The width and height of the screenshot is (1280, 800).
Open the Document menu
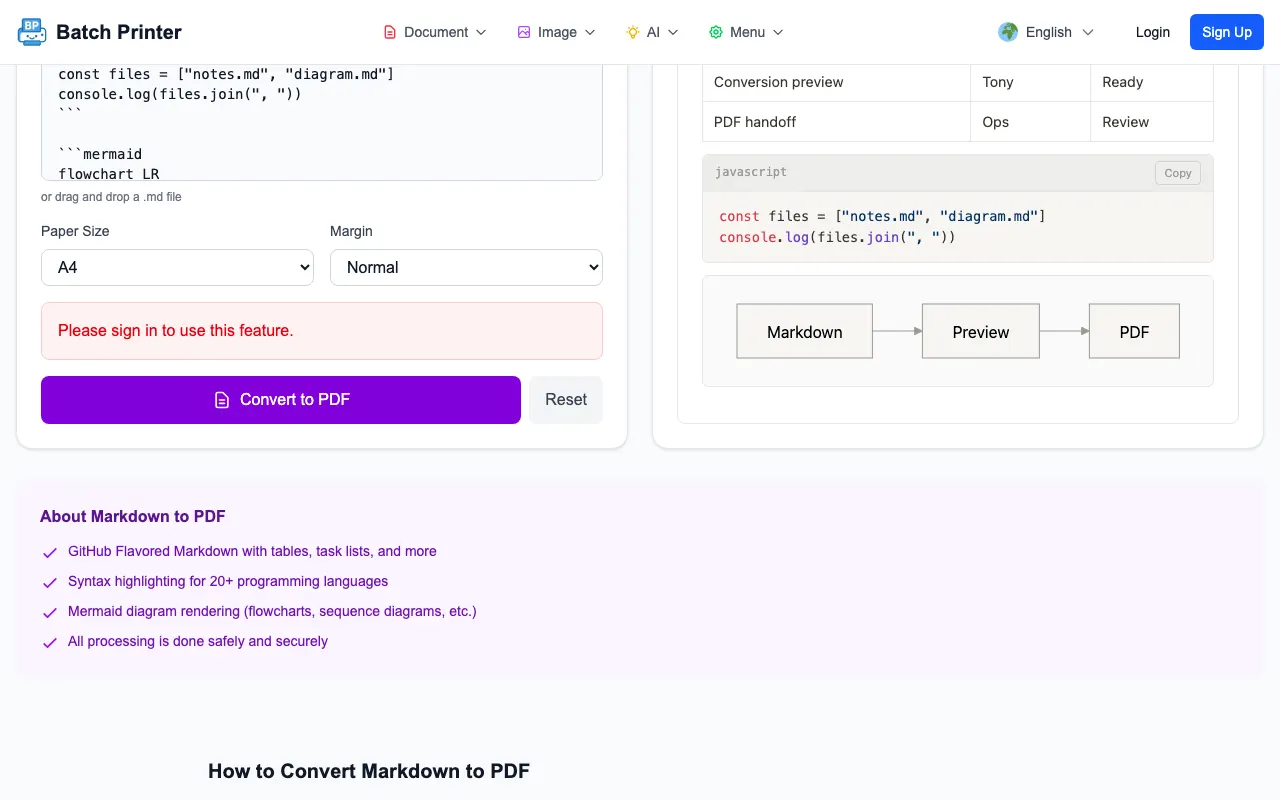pyautogui.click(x=435, y=32)
